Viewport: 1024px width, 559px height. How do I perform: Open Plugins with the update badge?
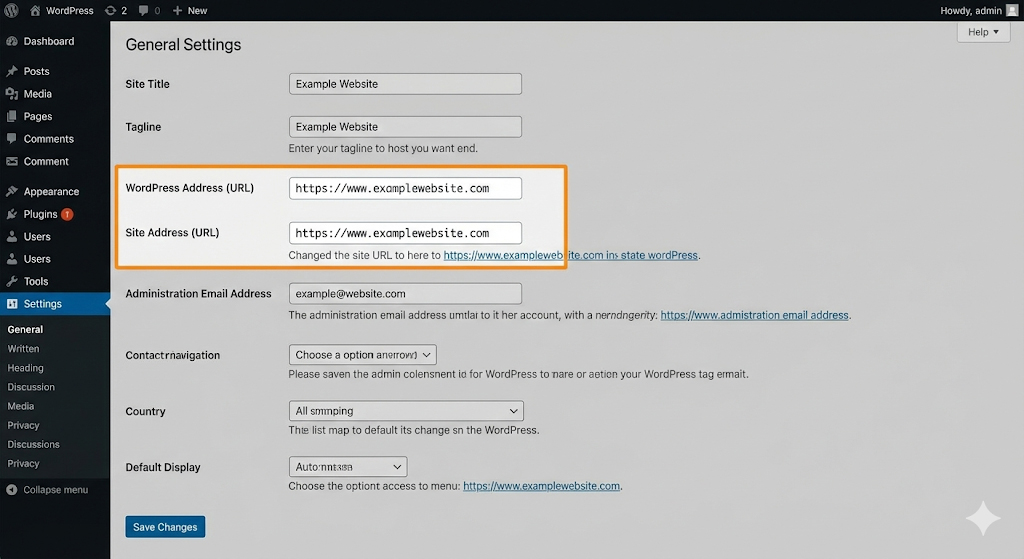coord(40,214)
